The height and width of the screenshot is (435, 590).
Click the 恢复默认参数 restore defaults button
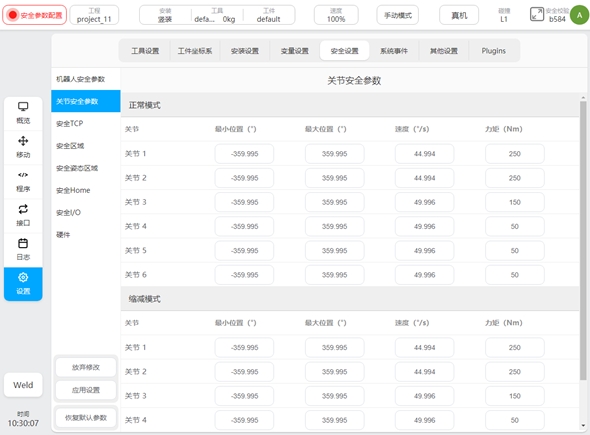(86, 418)
